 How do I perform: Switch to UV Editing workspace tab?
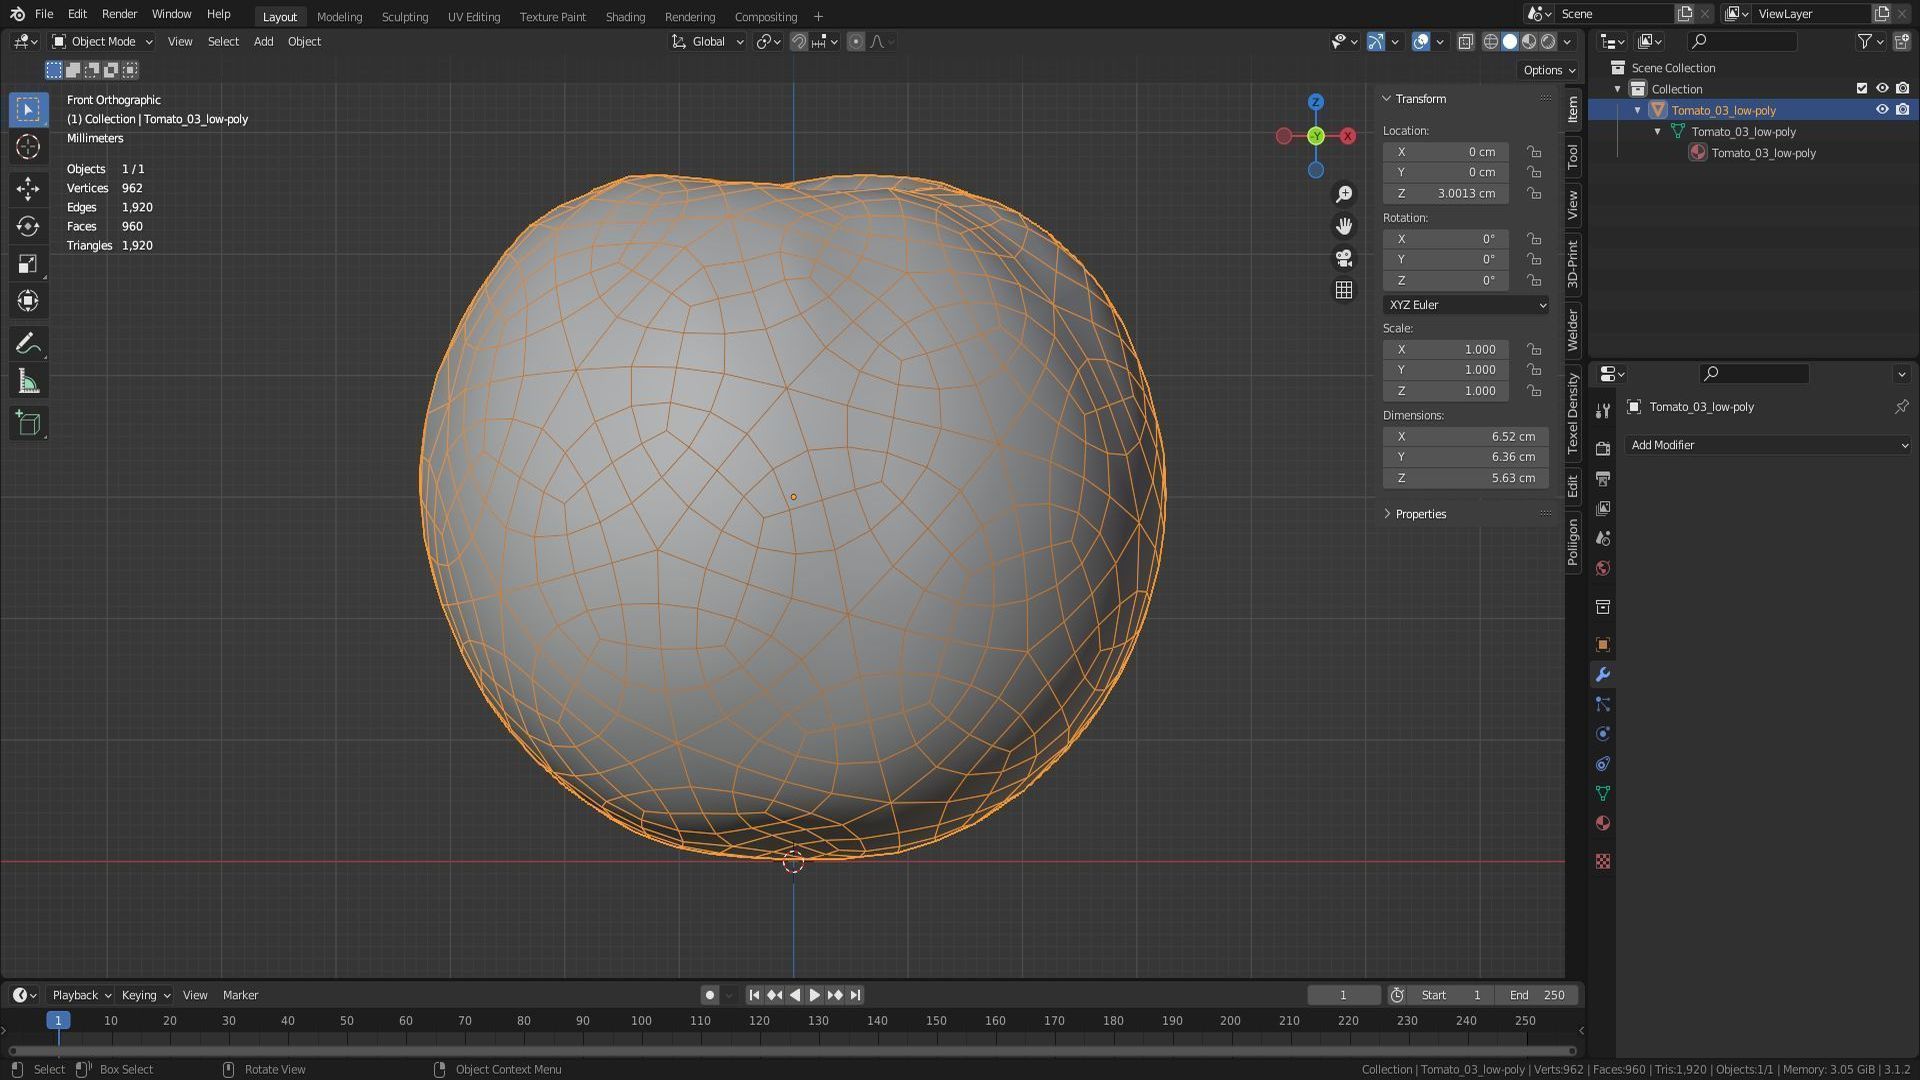(474, 17)
